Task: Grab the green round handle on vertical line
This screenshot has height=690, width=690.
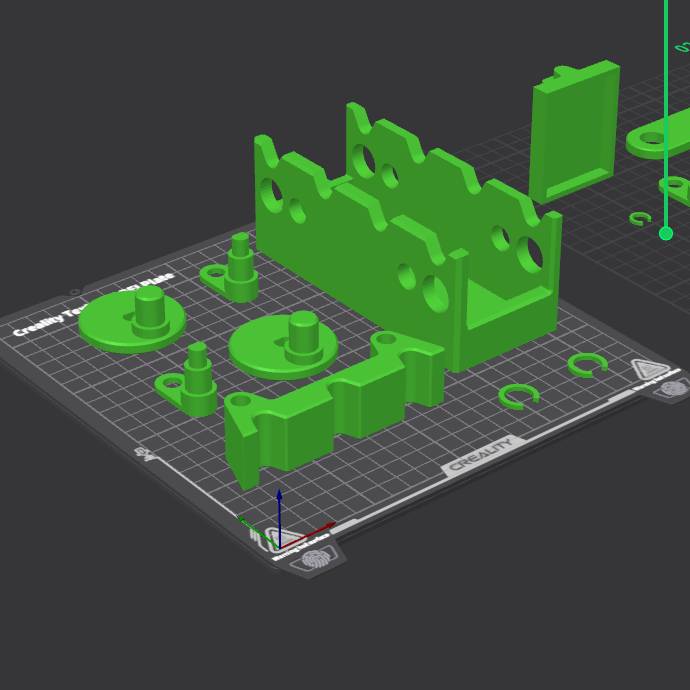Action: pyautogui.click(x=666, y=233)
